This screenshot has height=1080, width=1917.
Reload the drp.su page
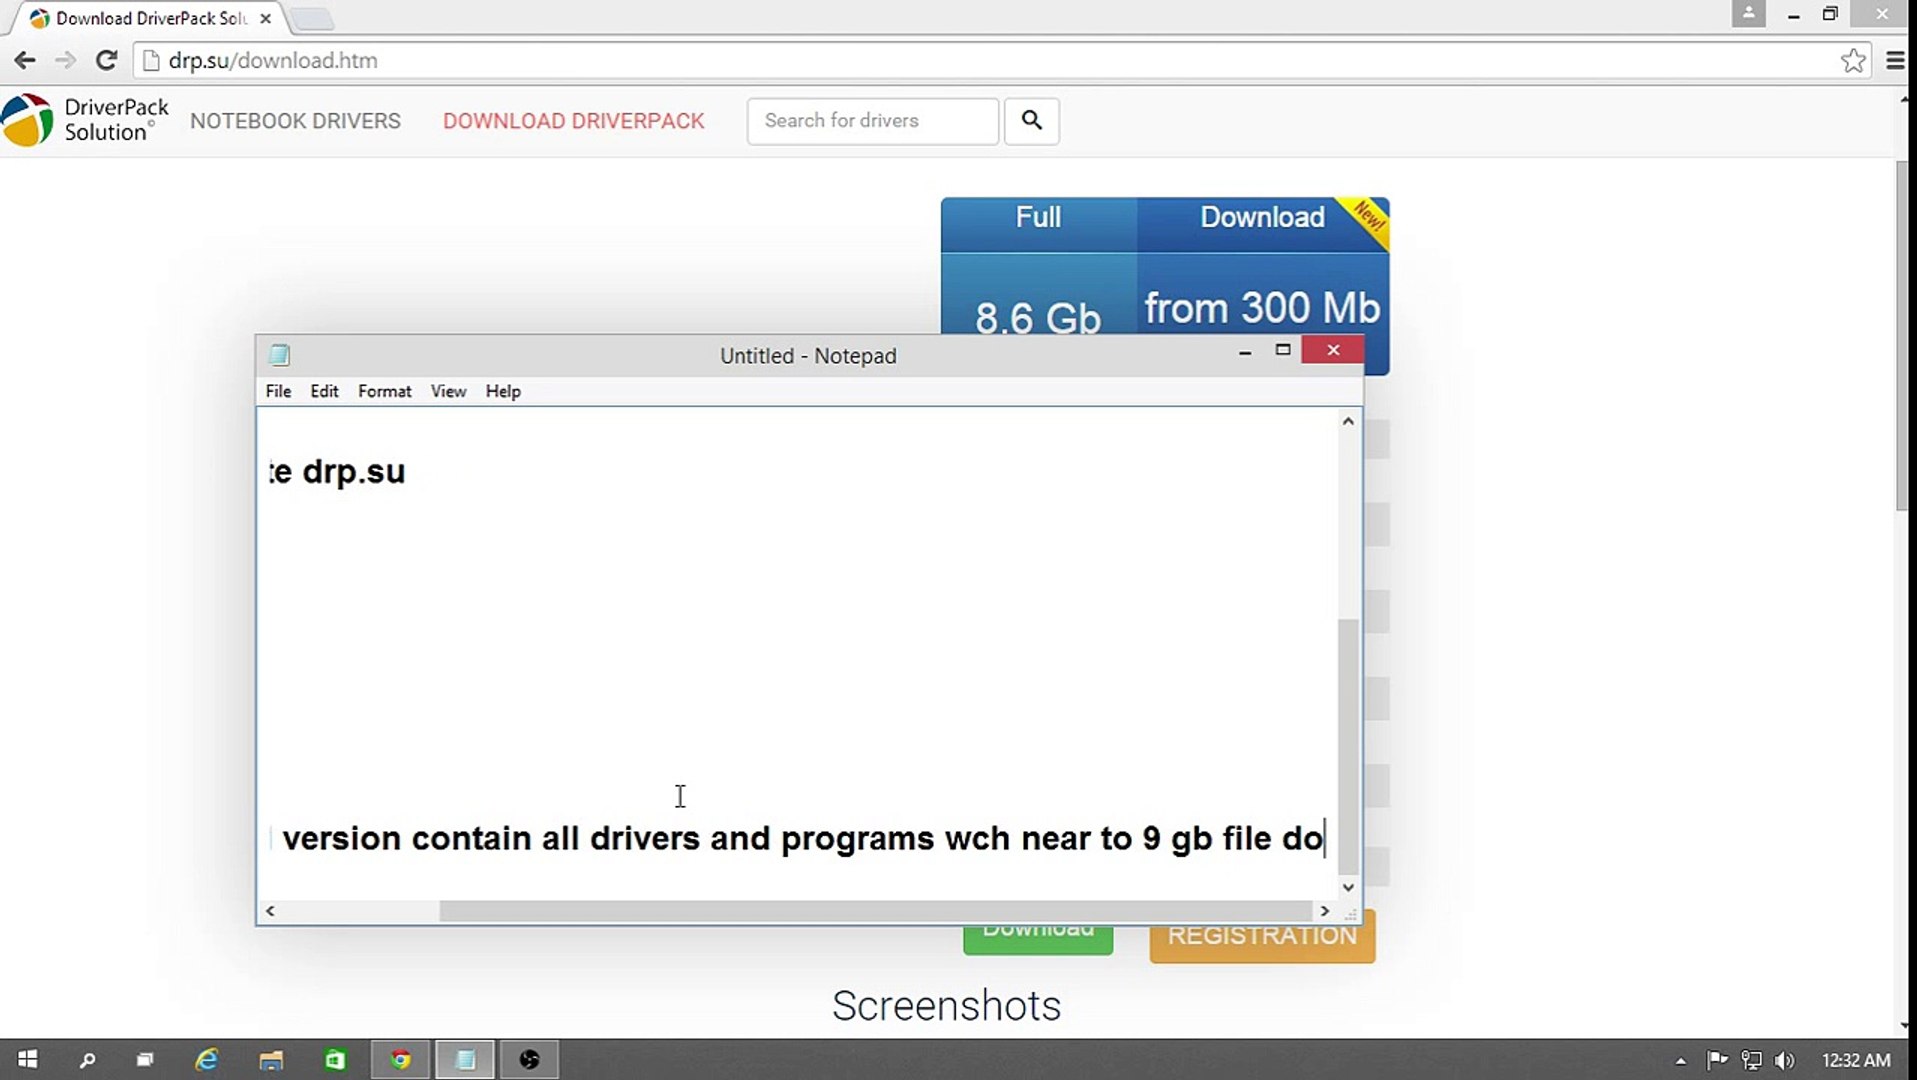[106, 60]
